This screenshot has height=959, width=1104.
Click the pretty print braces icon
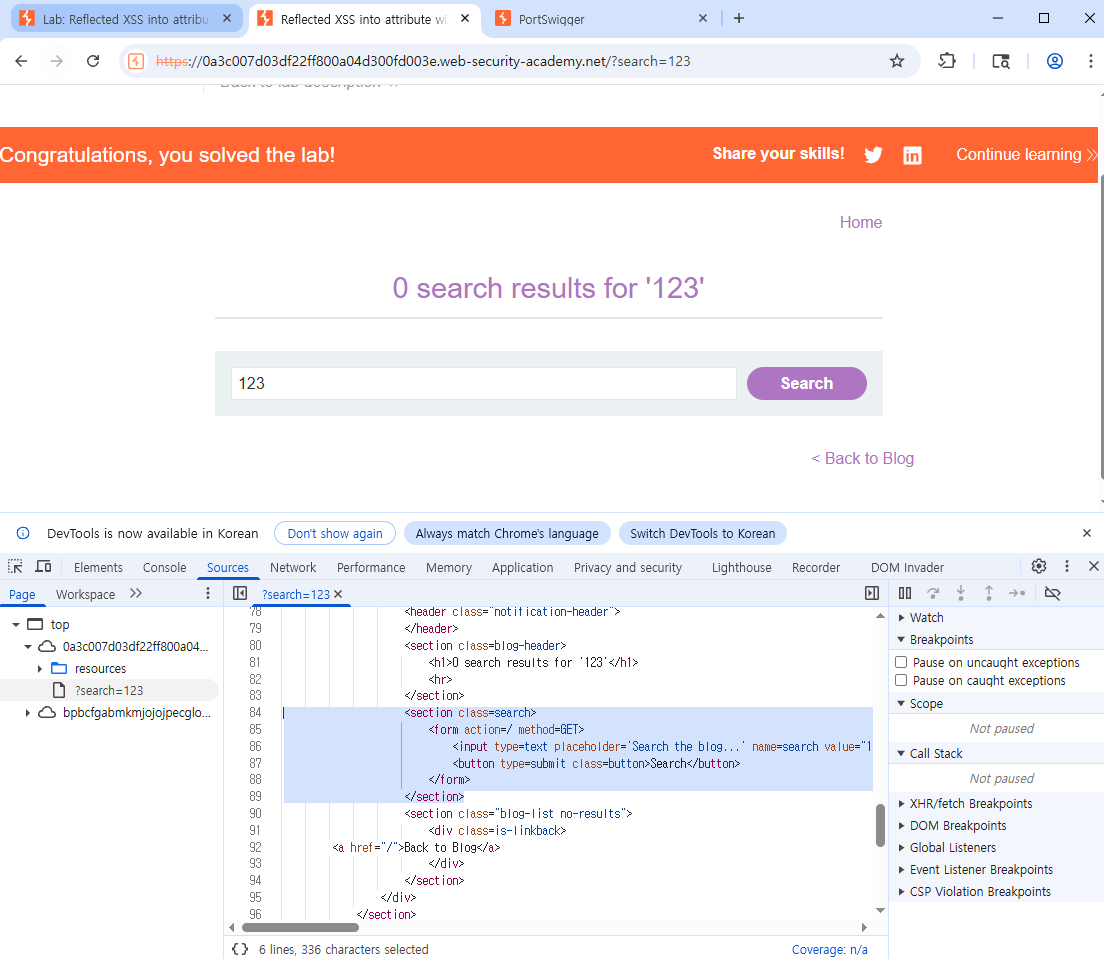[240, 949]
